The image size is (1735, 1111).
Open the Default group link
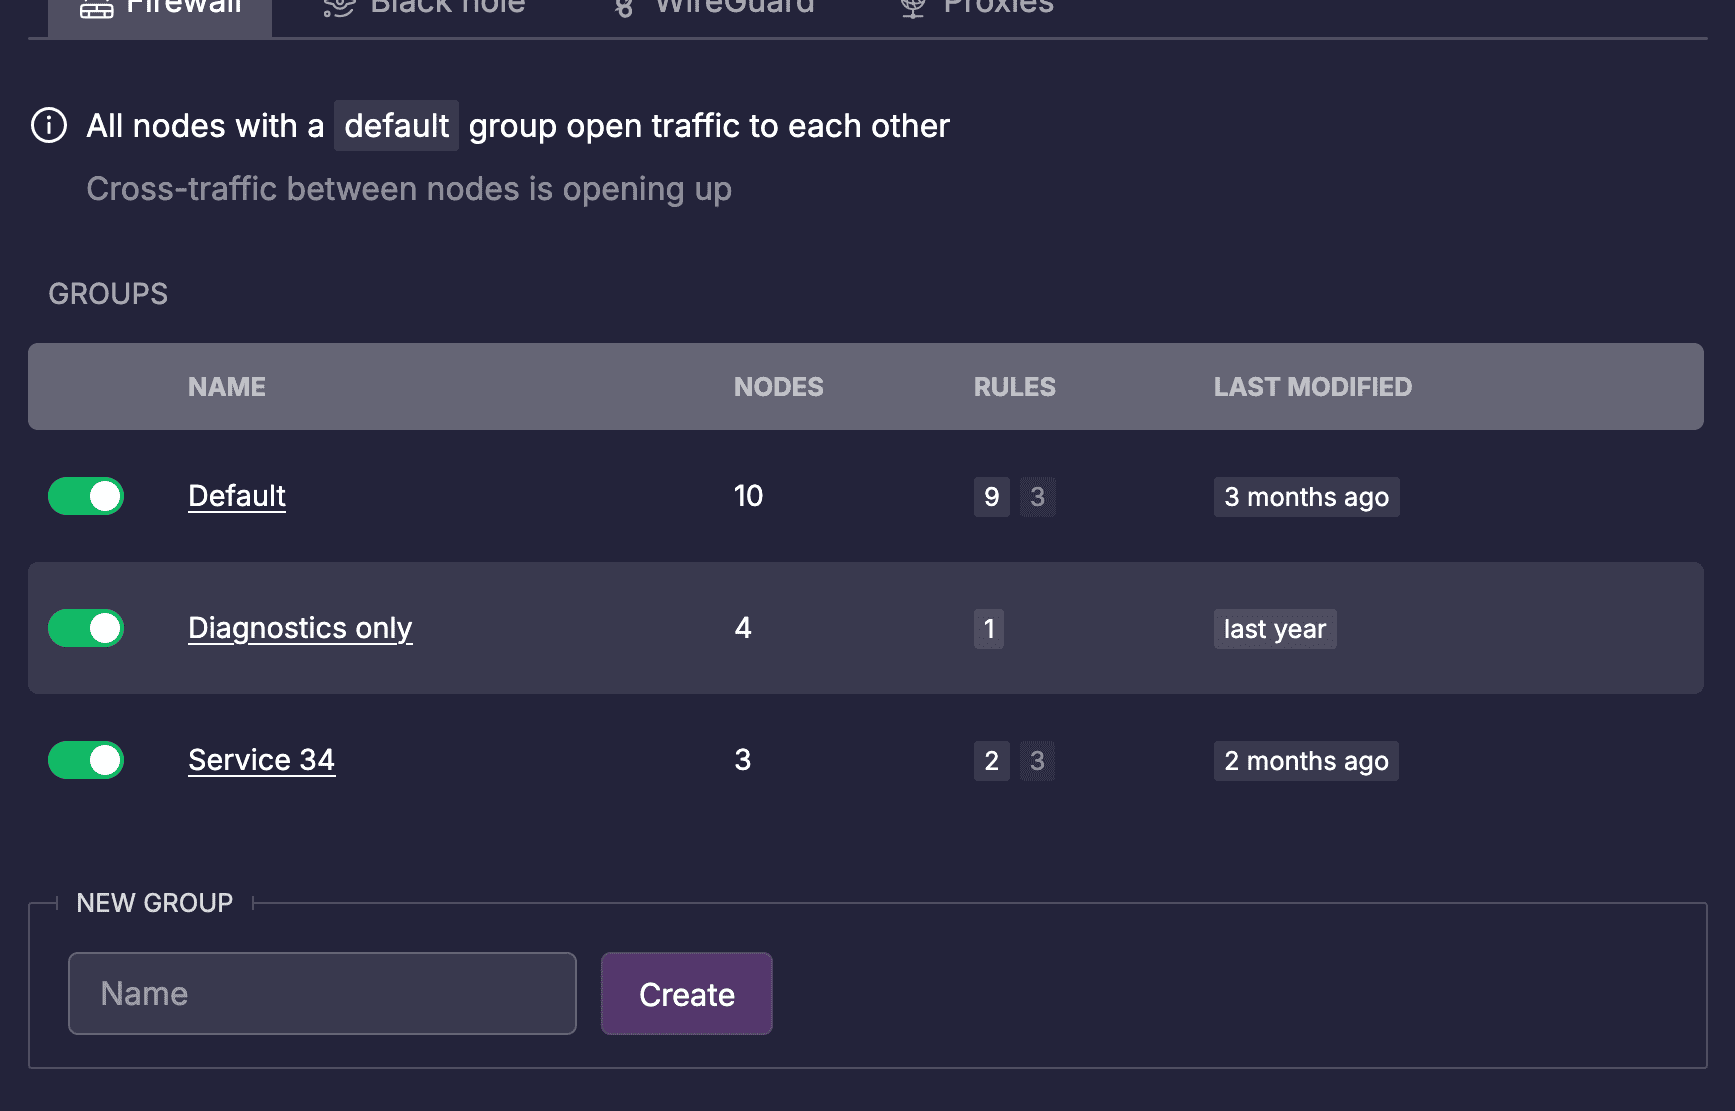237,496
